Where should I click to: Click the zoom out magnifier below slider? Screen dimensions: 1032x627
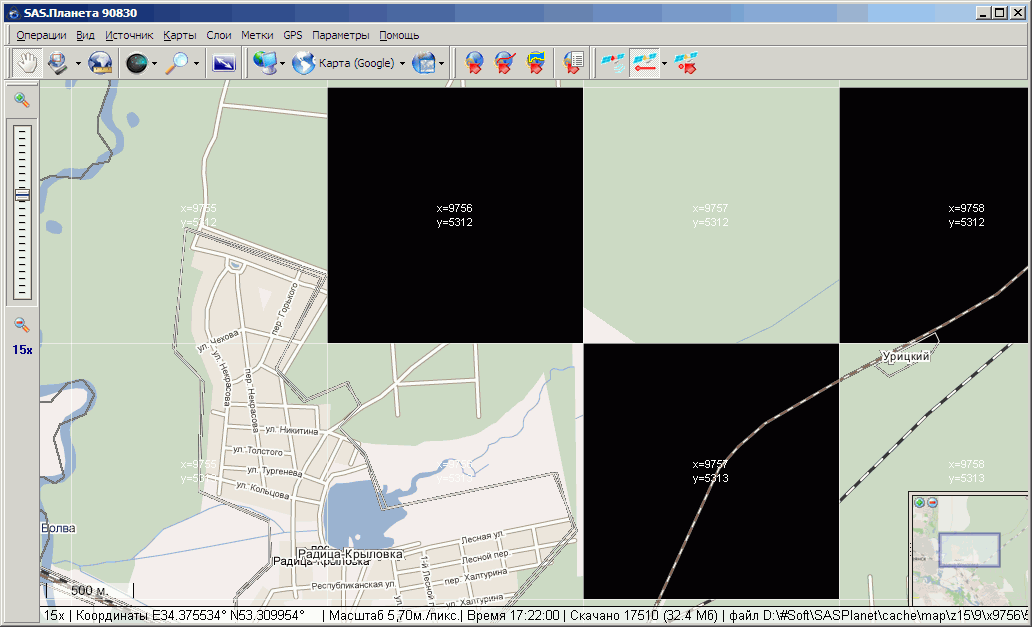click(x=22, y=325)
